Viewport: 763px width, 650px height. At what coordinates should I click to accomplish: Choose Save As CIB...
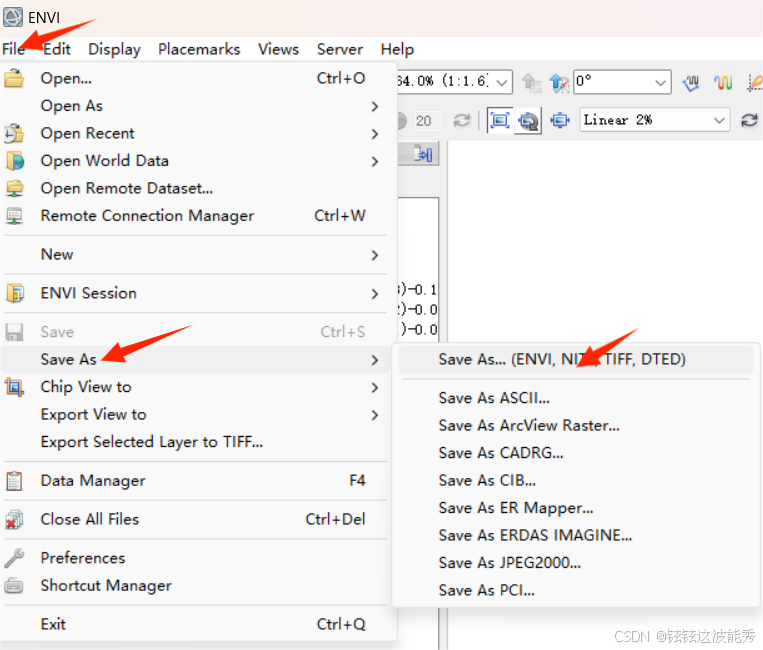pos(575,481)
